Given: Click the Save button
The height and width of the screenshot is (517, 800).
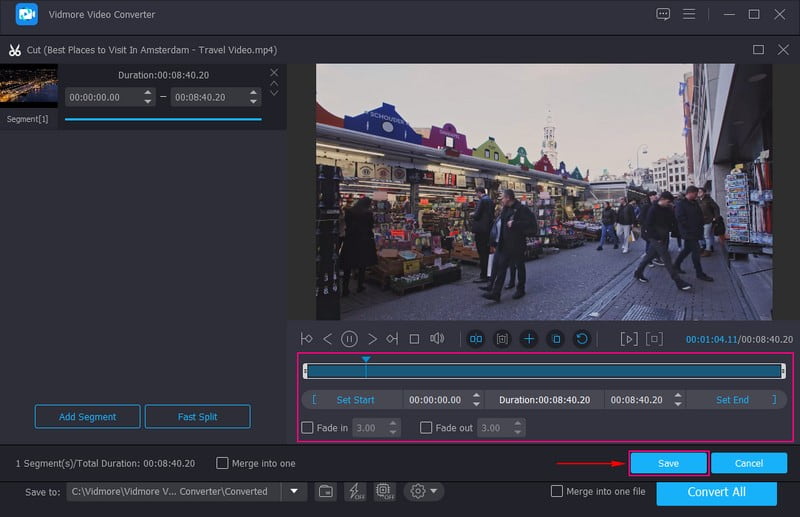Looking at the screenshot, I should (x=668, y=463).
